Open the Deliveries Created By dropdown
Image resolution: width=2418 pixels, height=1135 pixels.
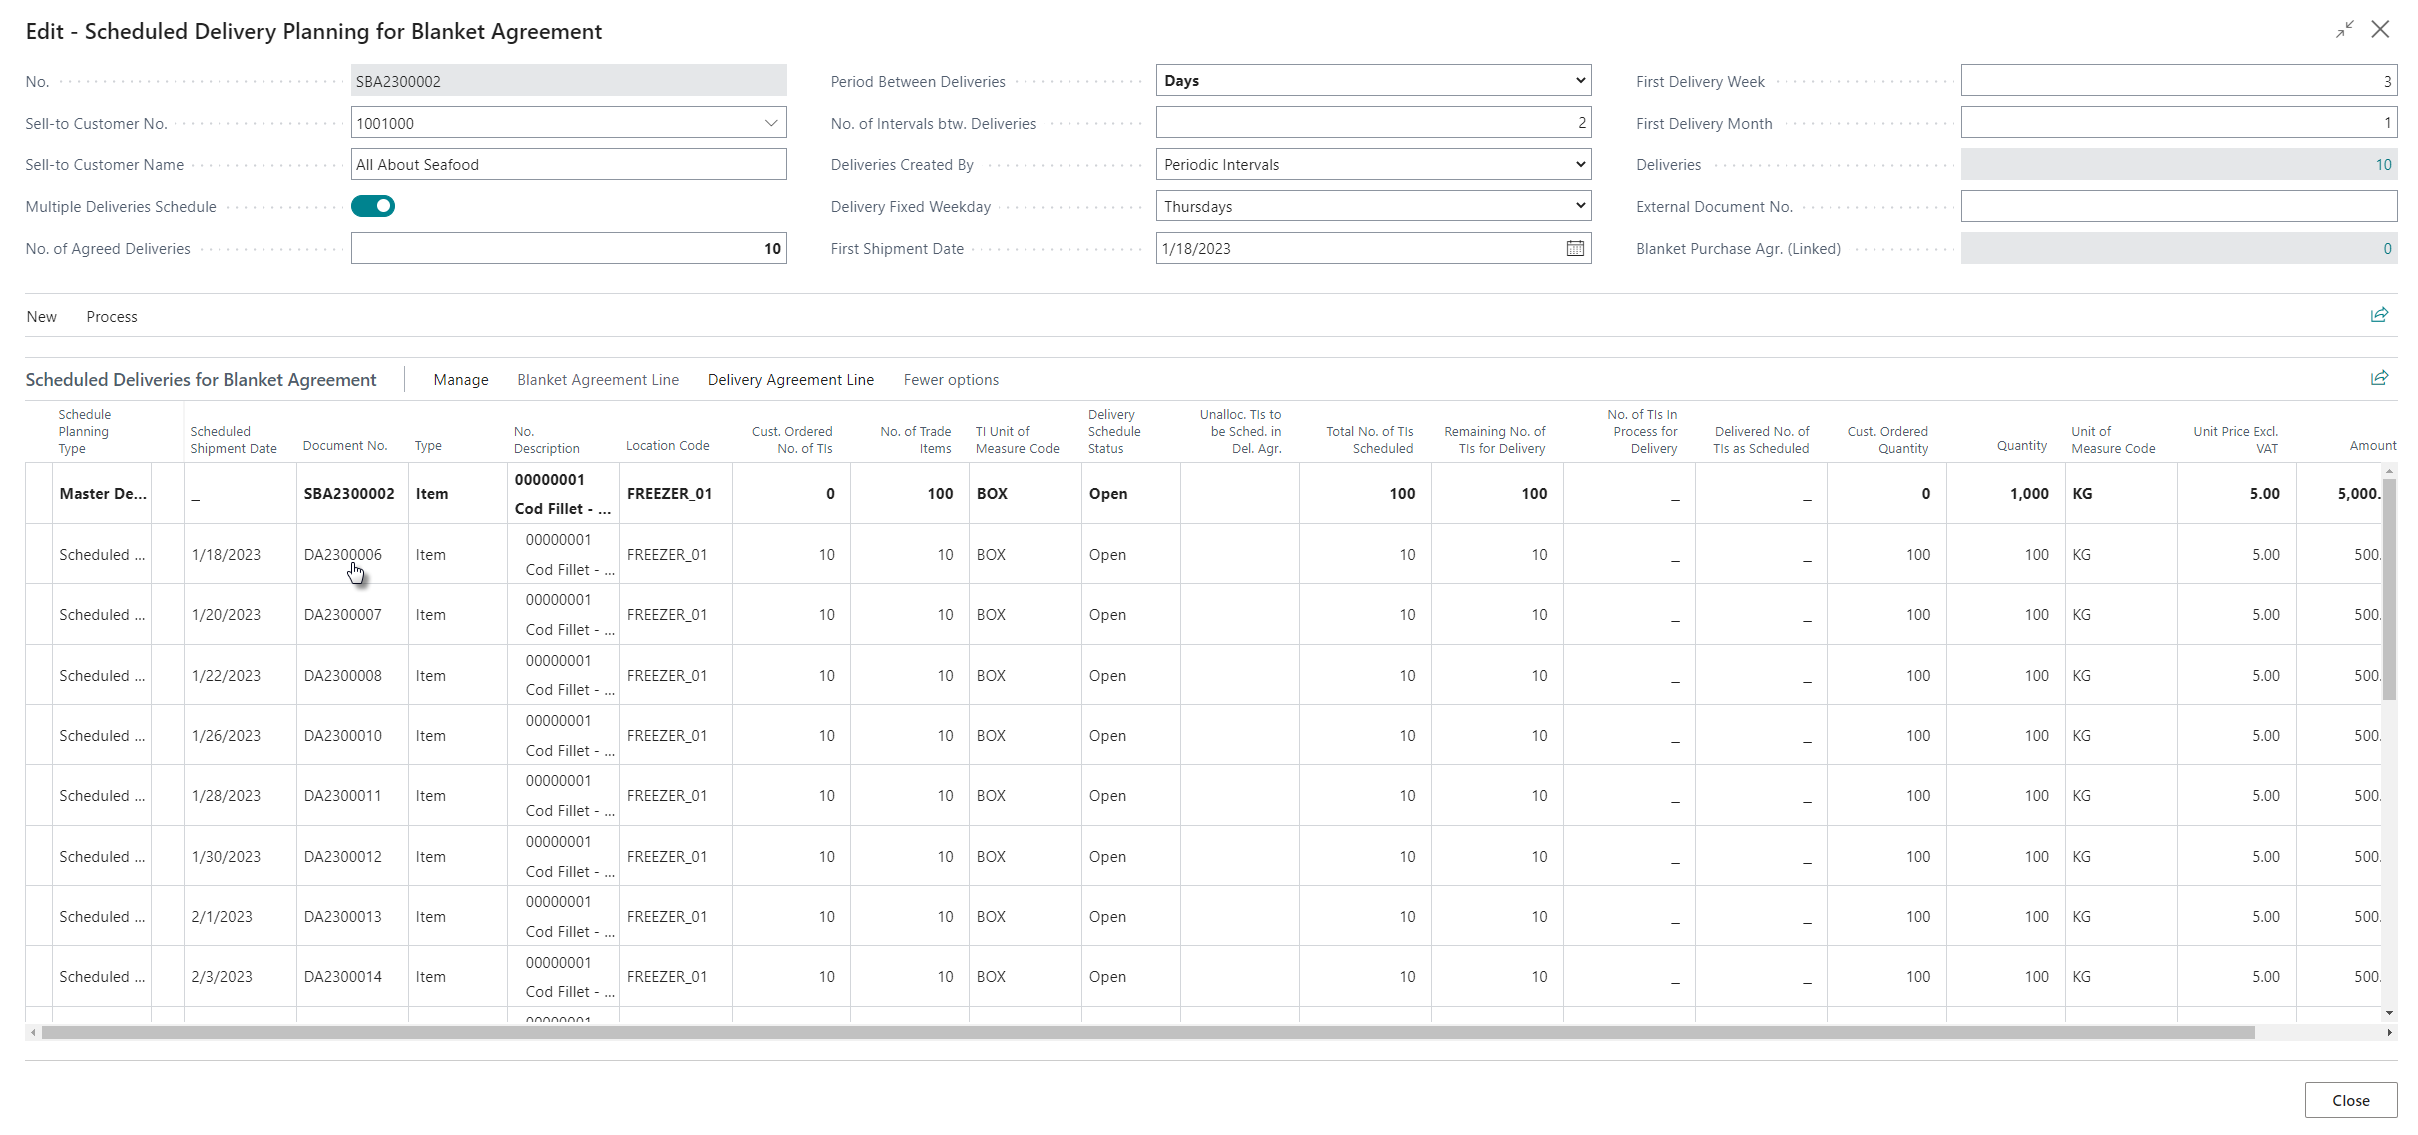[1580, 164]
